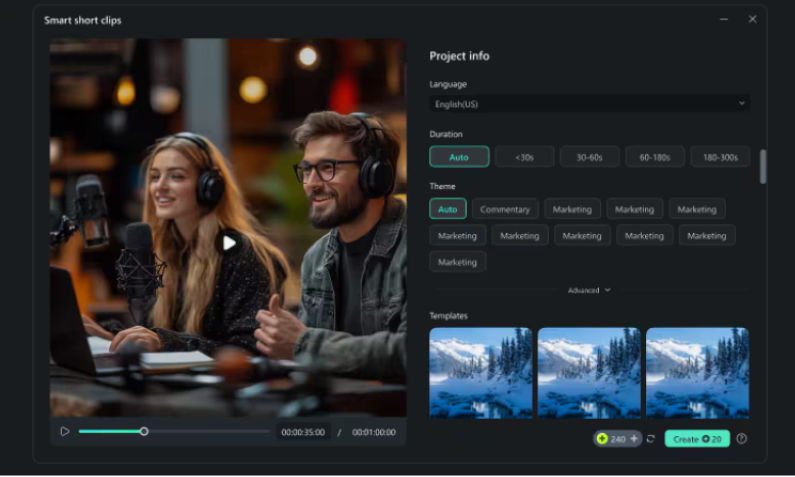This screenshot has width=795, height=477.
Task: Choose the 30-60s duration button
Action: coord(590,157)
